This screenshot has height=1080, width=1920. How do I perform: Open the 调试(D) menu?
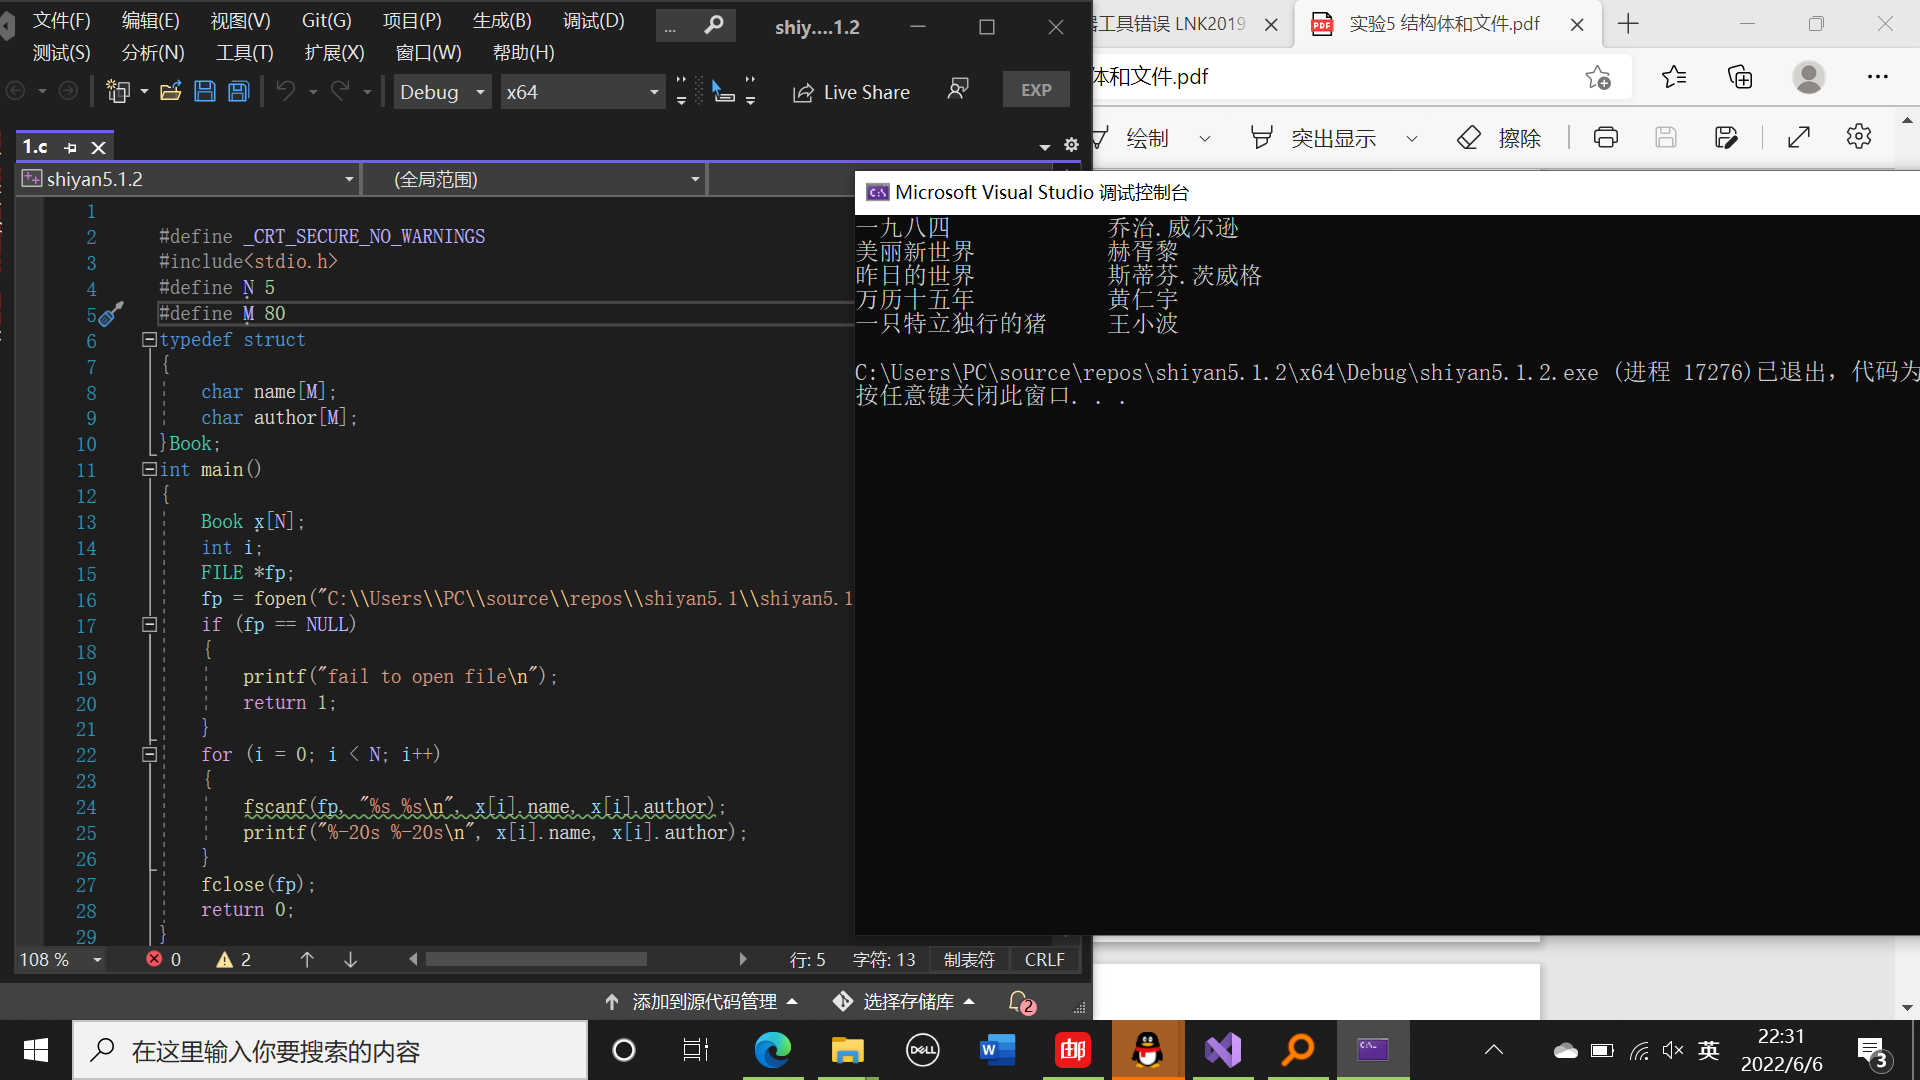[x=593, y=21]
